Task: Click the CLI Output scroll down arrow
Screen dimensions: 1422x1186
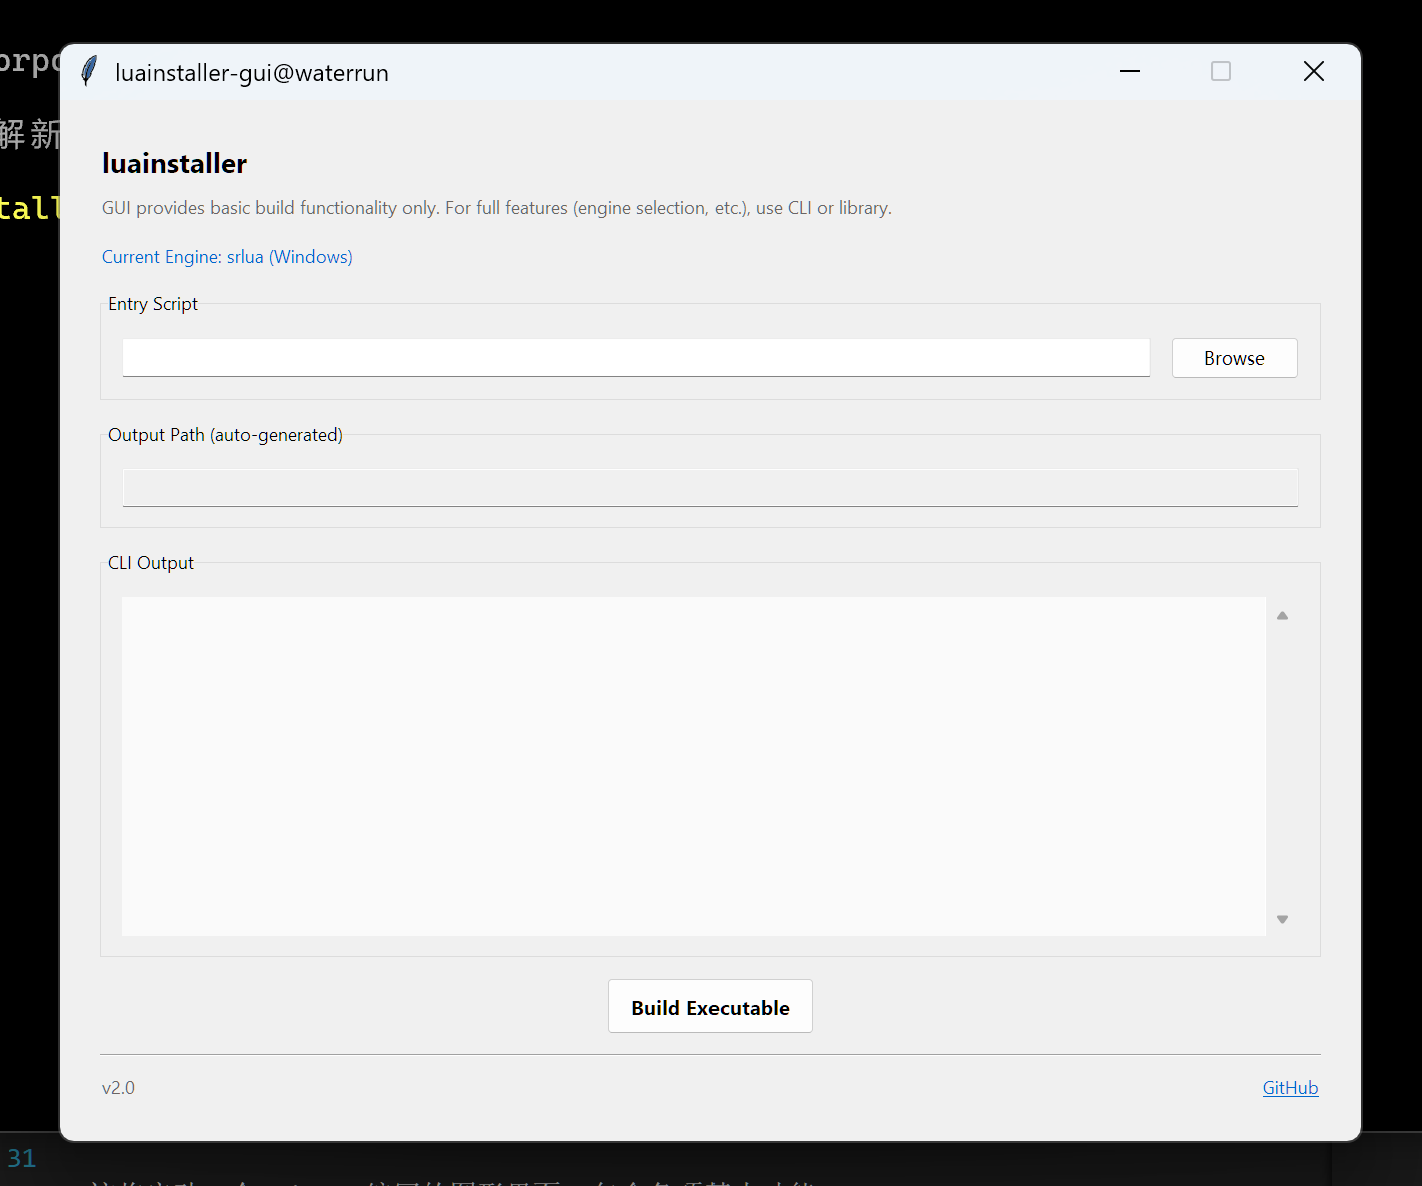Action: (1282, 919)
